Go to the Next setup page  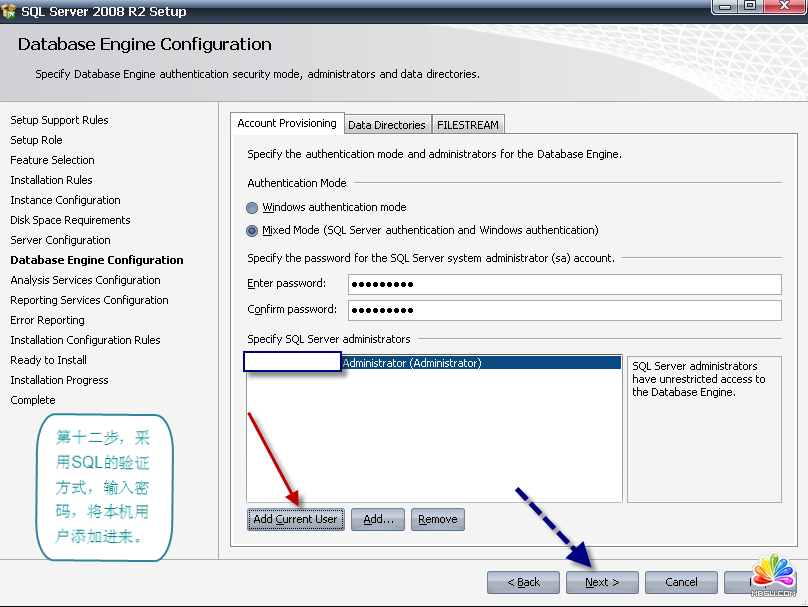[602, 582]
